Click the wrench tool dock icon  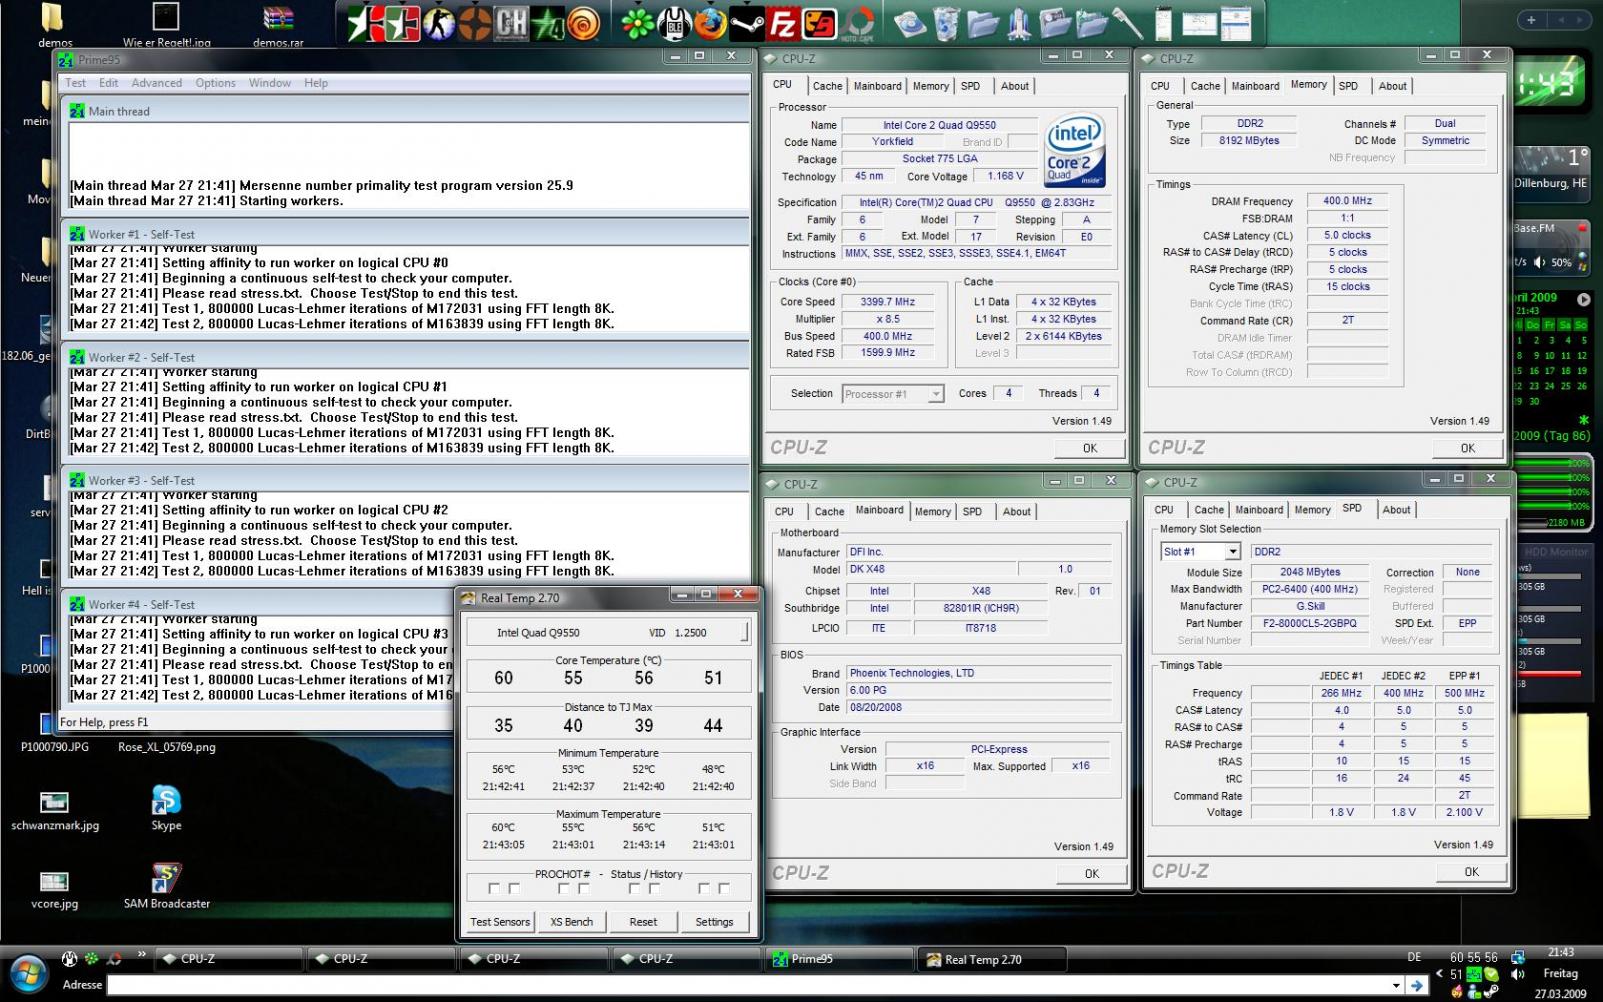[x=1127, y=22]
